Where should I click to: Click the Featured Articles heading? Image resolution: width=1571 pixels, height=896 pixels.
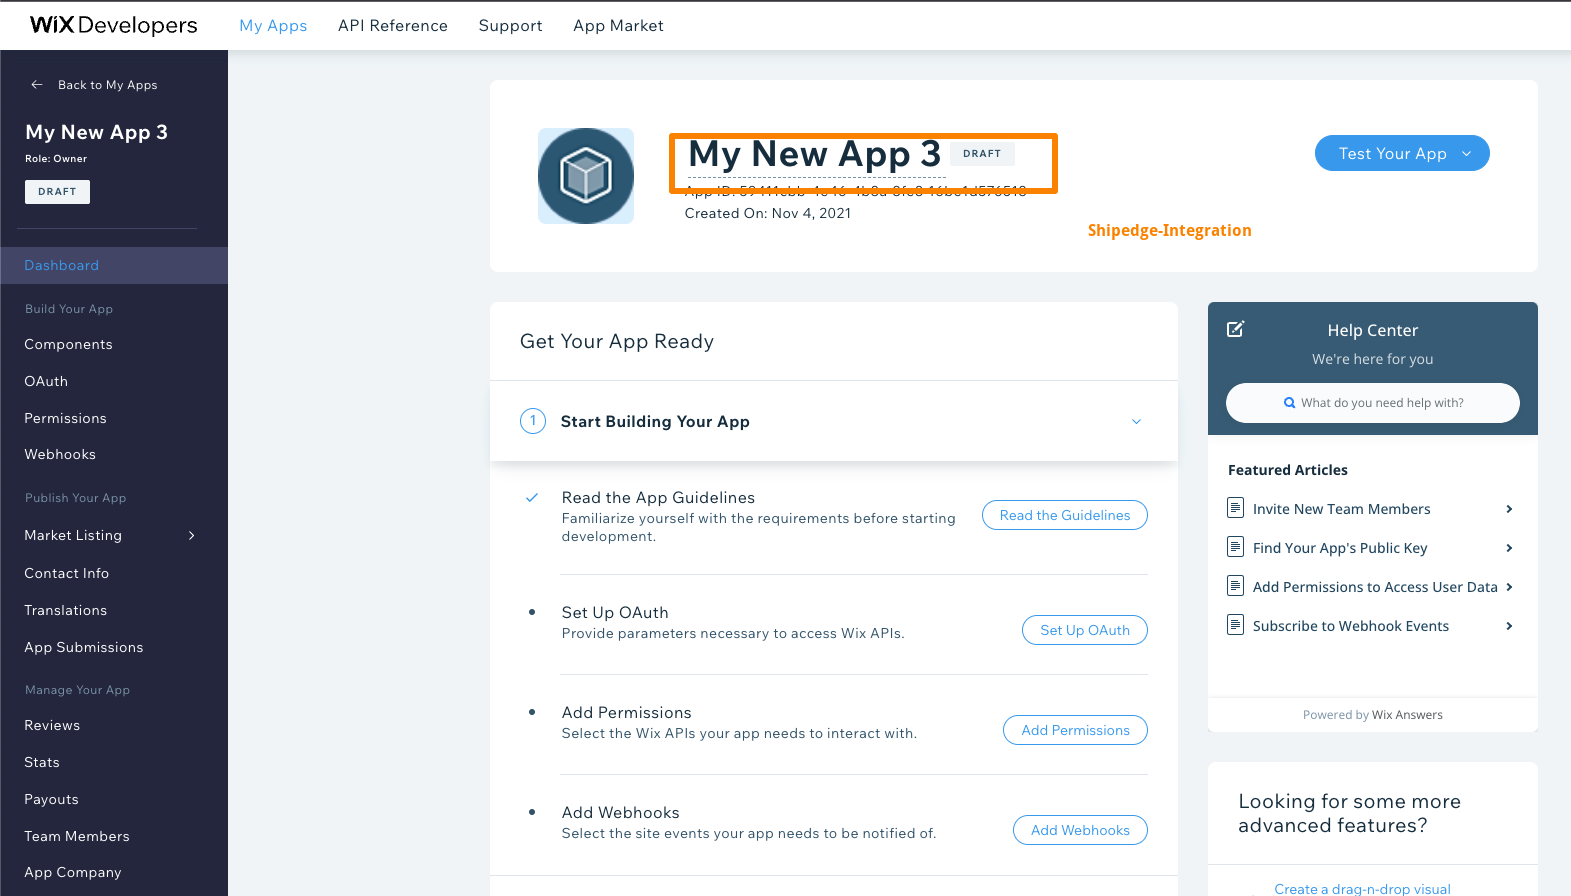[x=1288, y=470]
